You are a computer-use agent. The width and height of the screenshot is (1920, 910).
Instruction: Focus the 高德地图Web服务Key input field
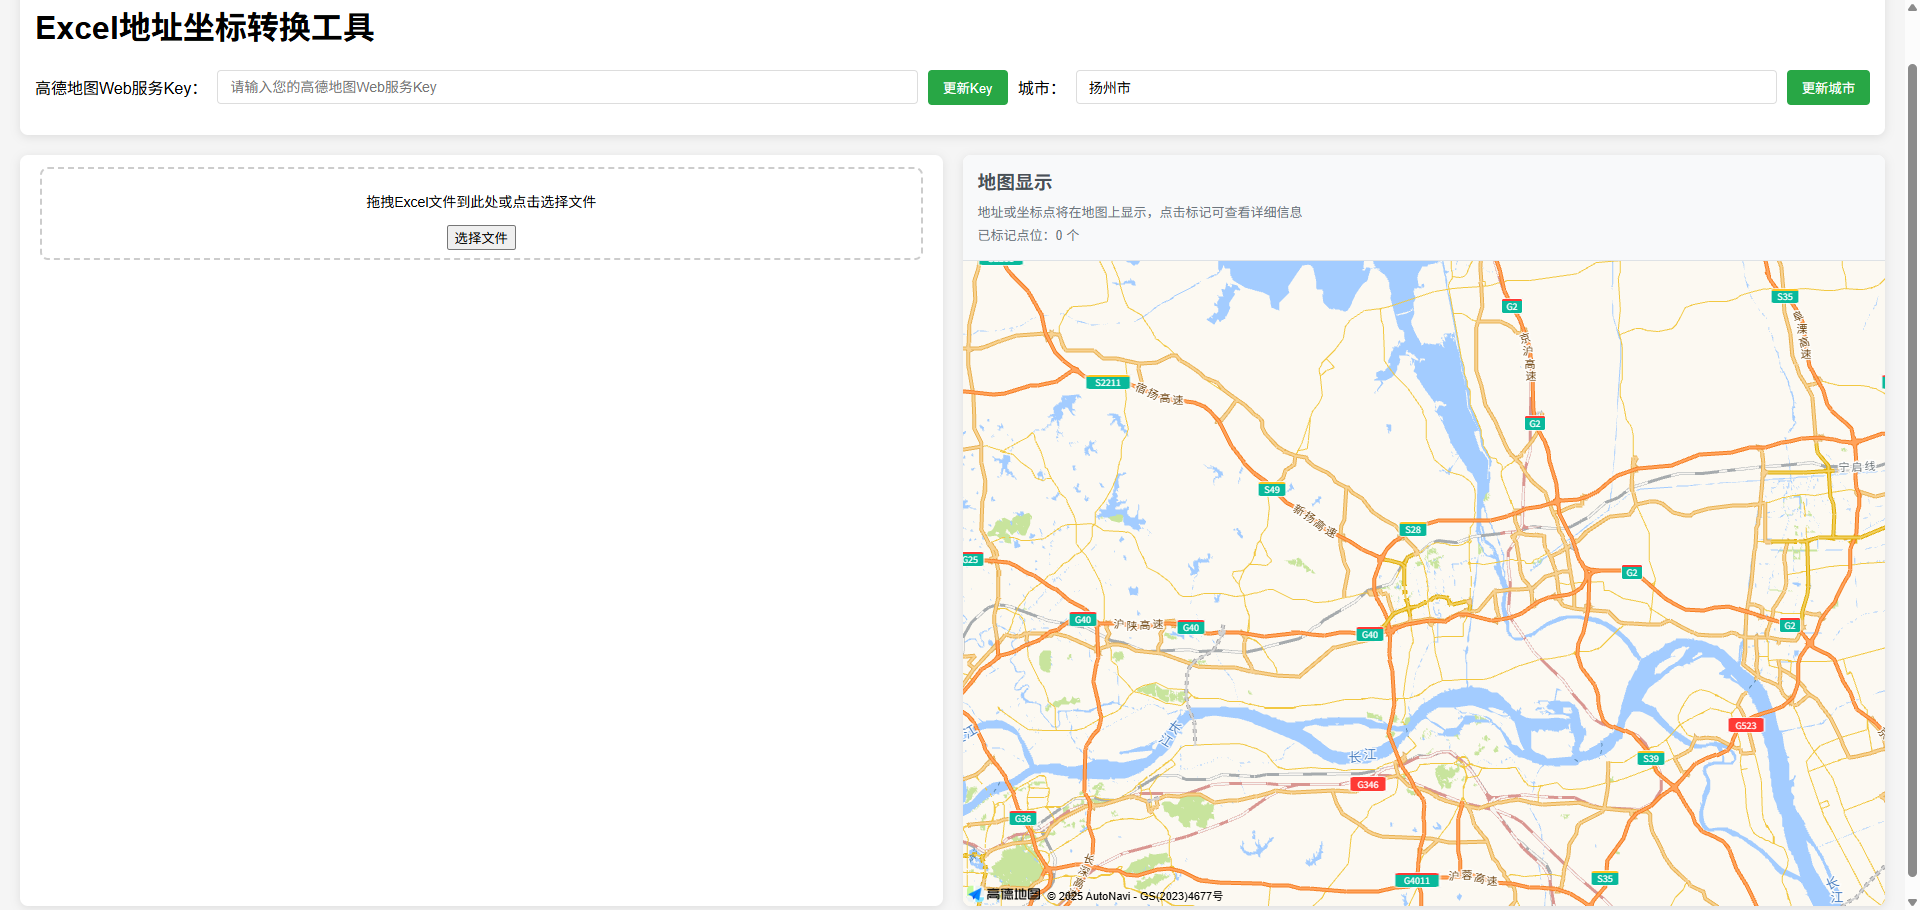point(566,87)
